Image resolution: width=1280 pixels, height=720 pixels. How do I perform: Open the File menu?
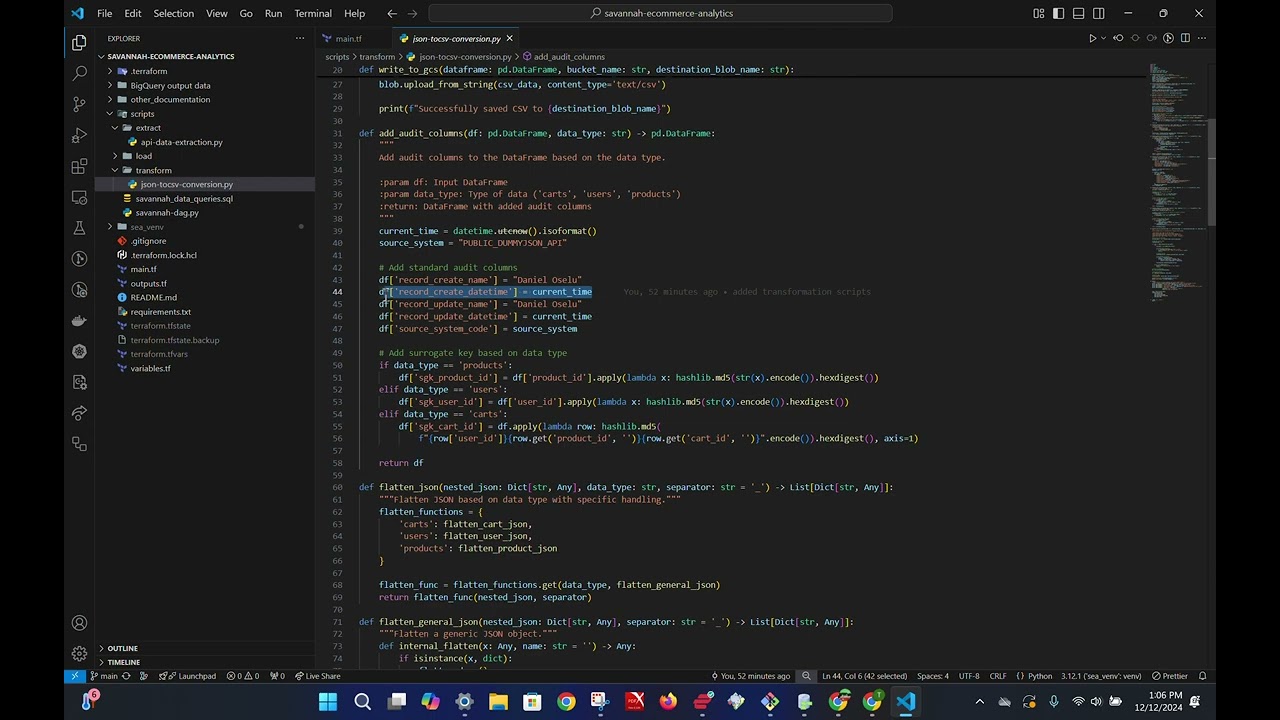point(104,13)
